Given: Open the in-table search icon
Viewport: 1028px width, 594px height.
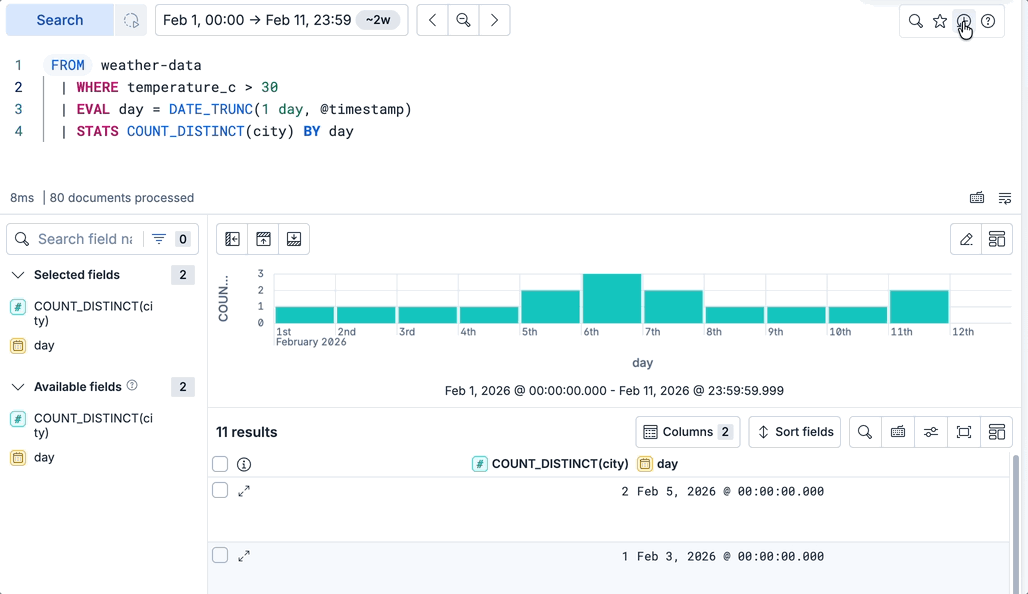Looking at the screenshot, I should [865, 431].
